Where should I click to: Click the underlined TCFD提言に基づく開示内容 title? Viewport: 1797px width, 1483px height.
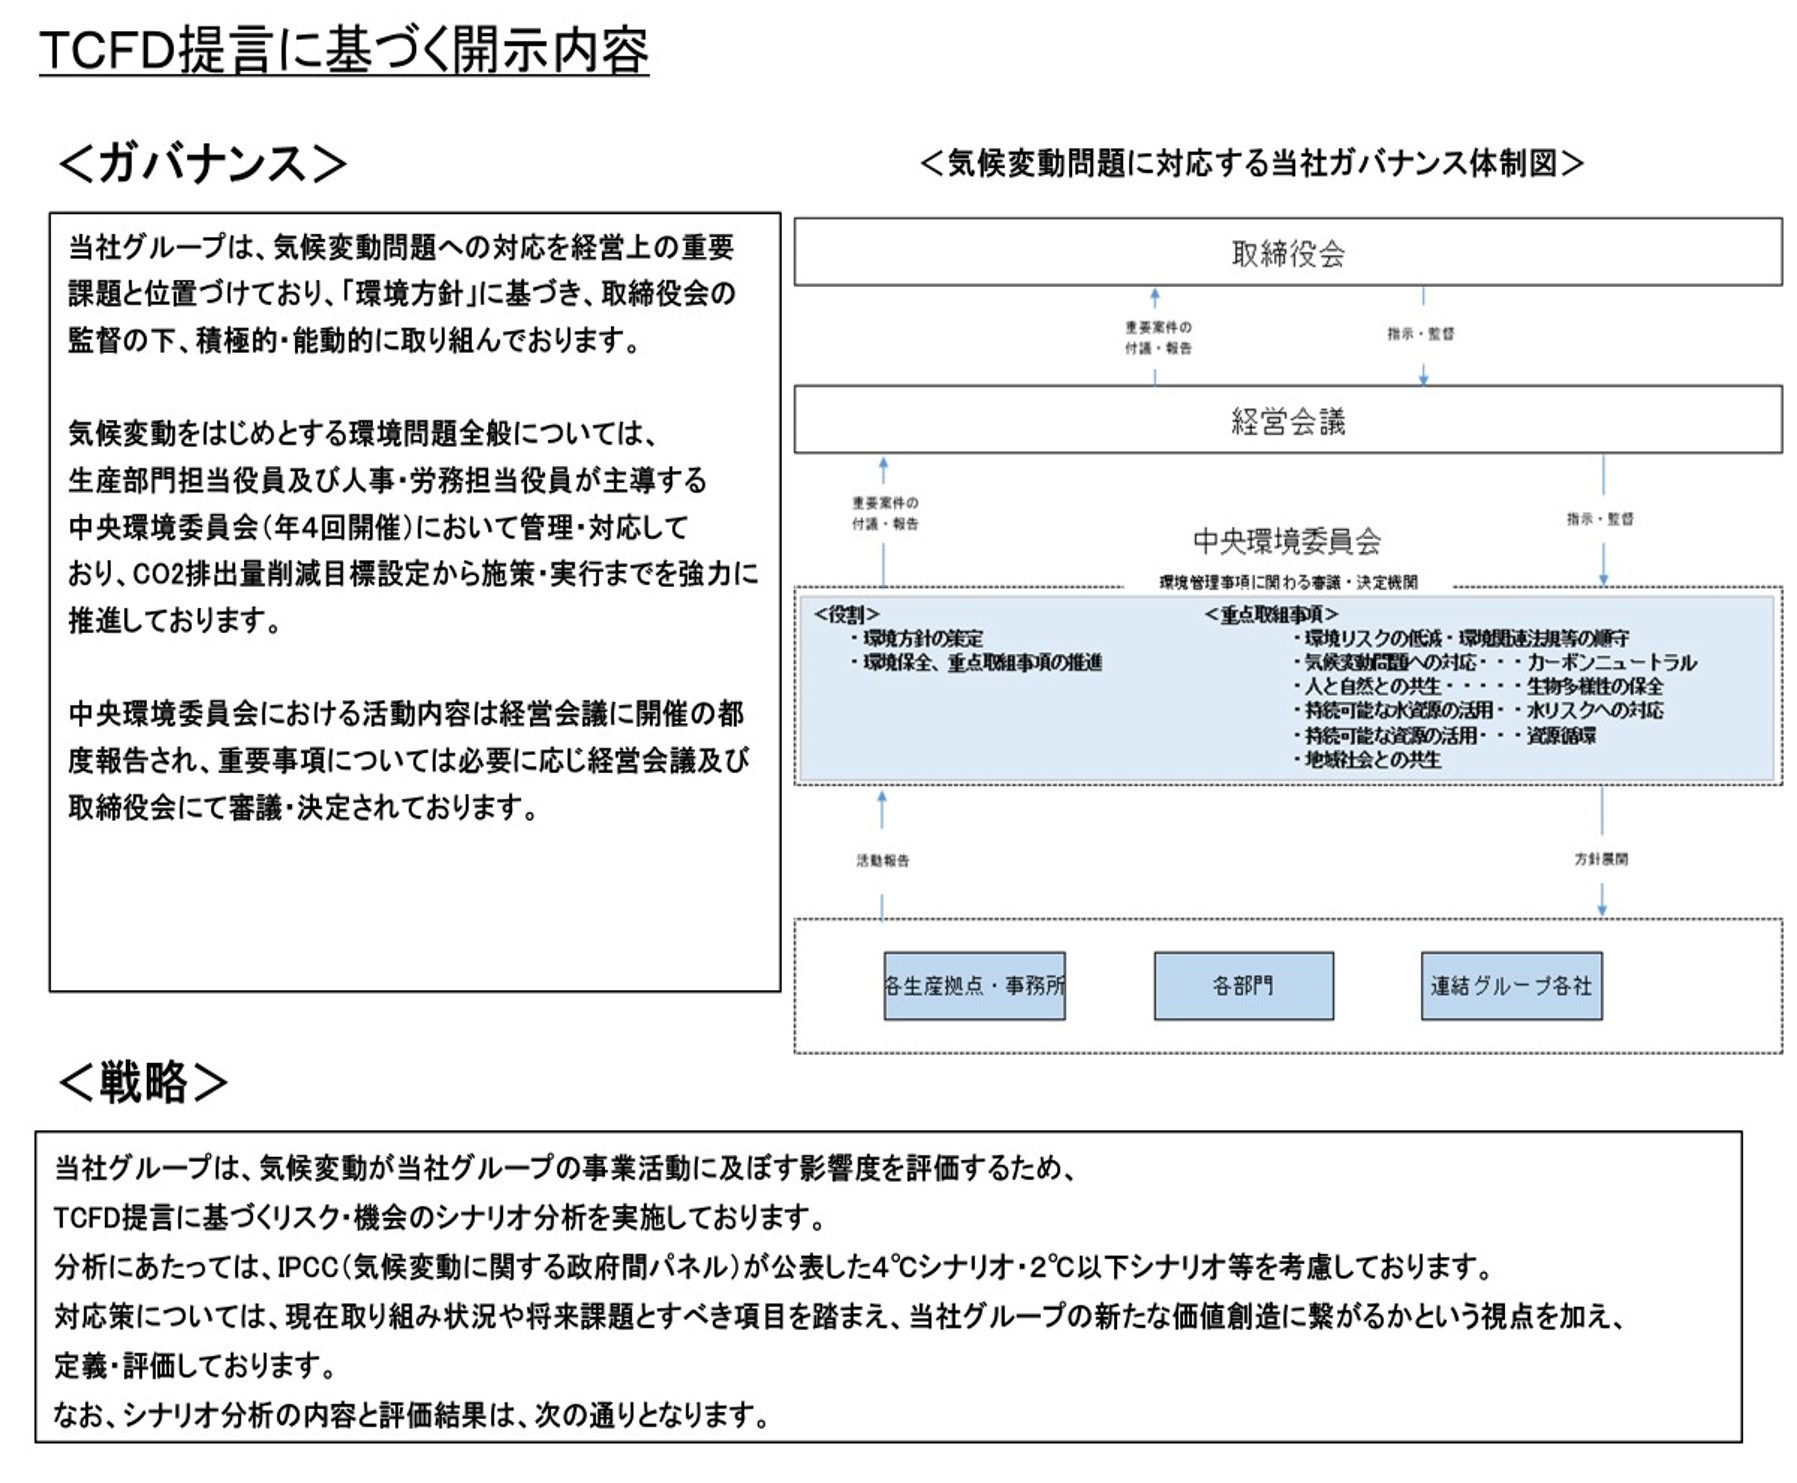pyautogui.click(x=343, y=50)
